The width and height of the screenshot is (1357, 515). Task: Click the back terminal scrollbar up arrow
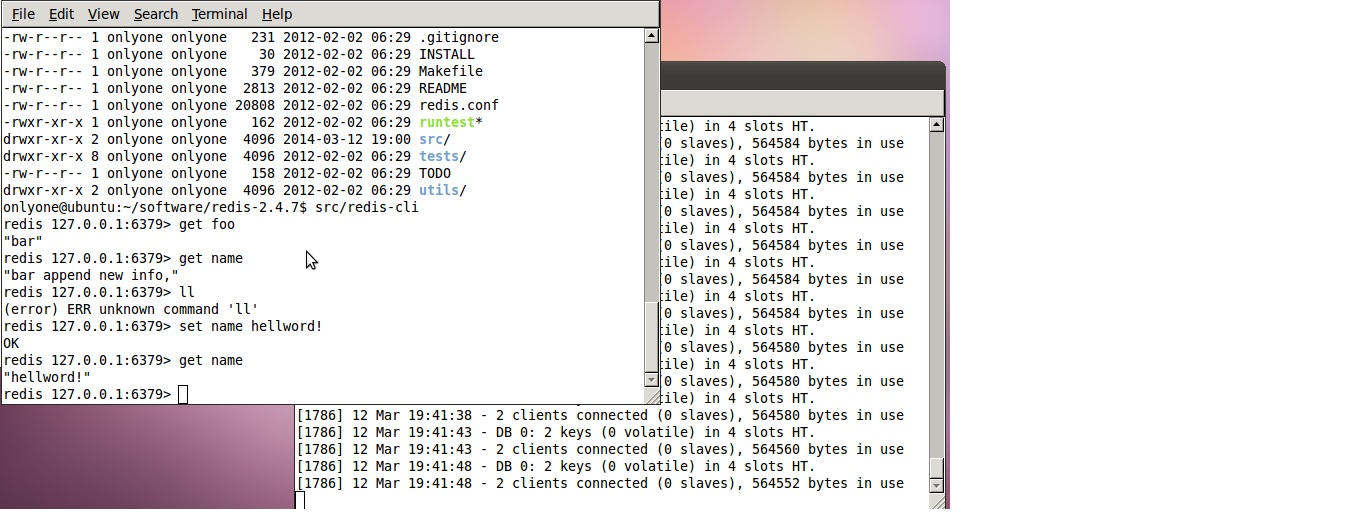coord(936,125)
